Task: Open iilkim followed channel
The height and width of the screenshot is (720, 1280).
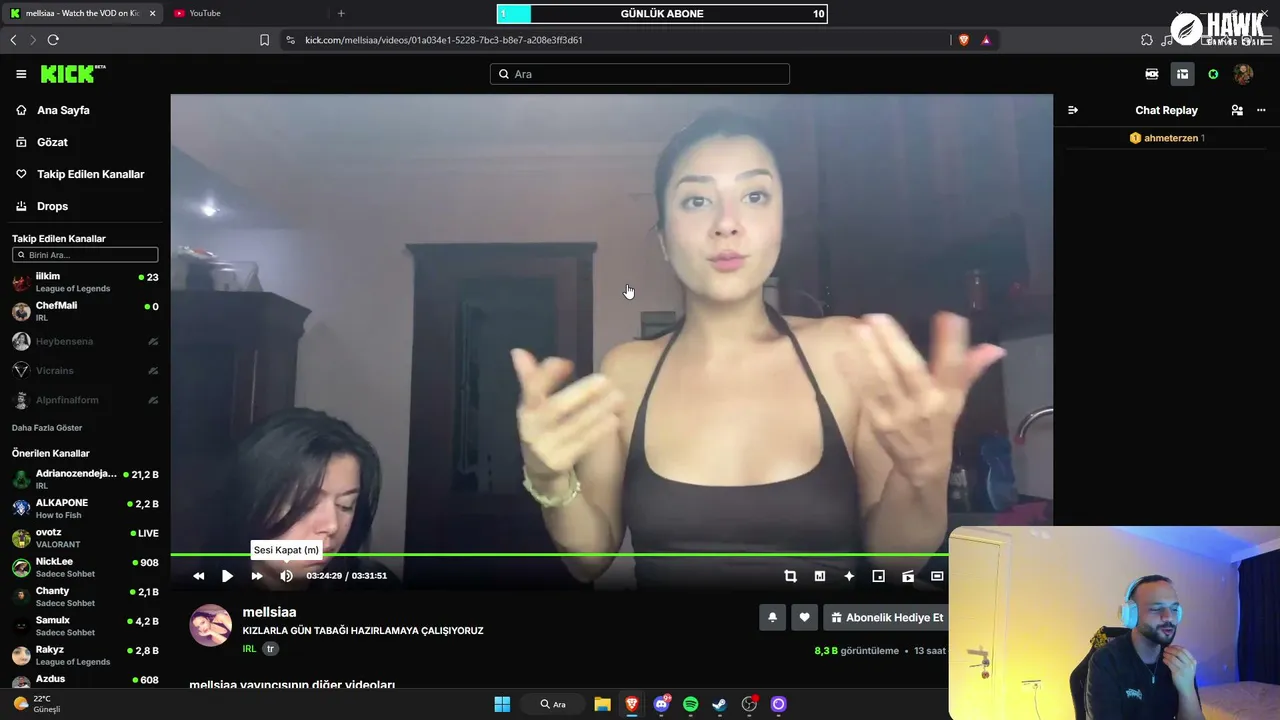Action: [85, 282]
